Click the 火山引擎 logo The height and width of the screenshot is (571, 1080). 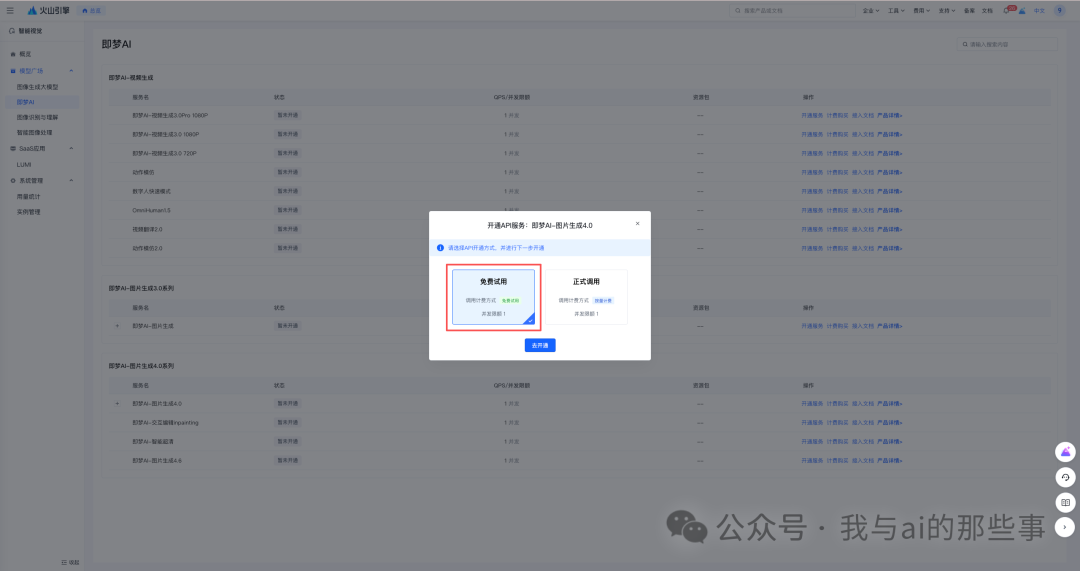48,10
